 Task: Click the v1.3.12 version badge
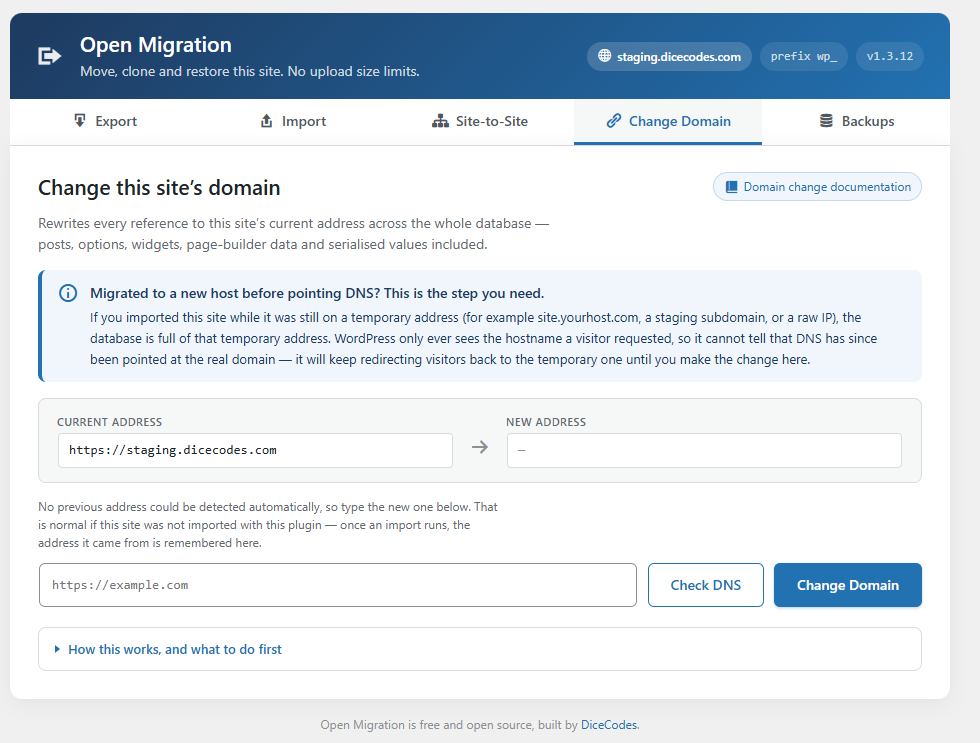coord(890,56)
